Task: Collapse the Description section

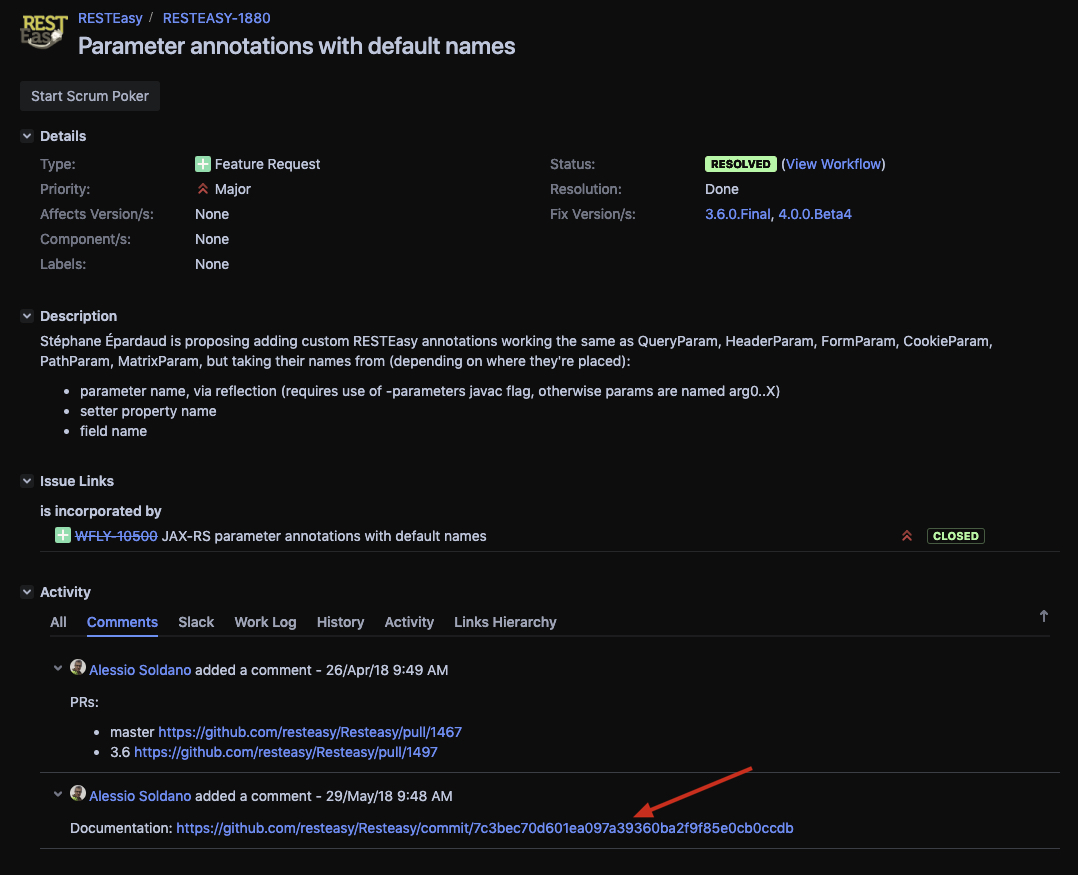Action: 27,315
